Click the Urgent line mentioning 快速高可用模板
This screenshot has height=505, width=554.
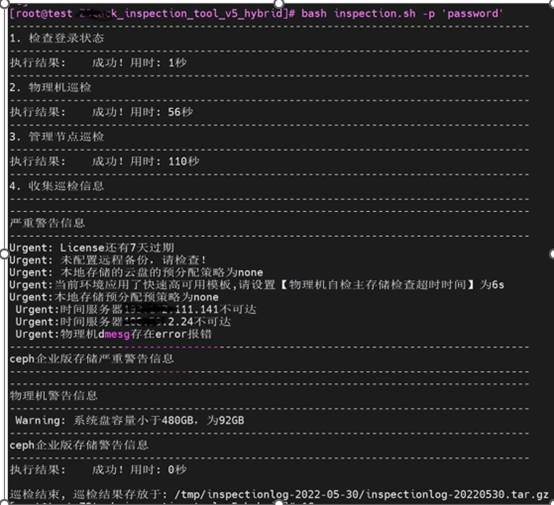click(x=257, y=285)
